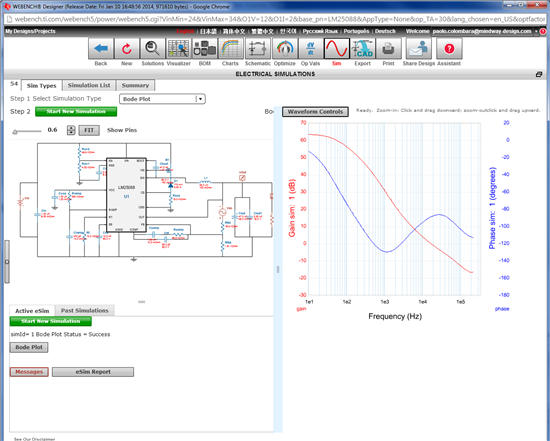This screenshot has width=550, height=441.
Task: Click the See Our Disclaimer link
Action: (34, 439)
